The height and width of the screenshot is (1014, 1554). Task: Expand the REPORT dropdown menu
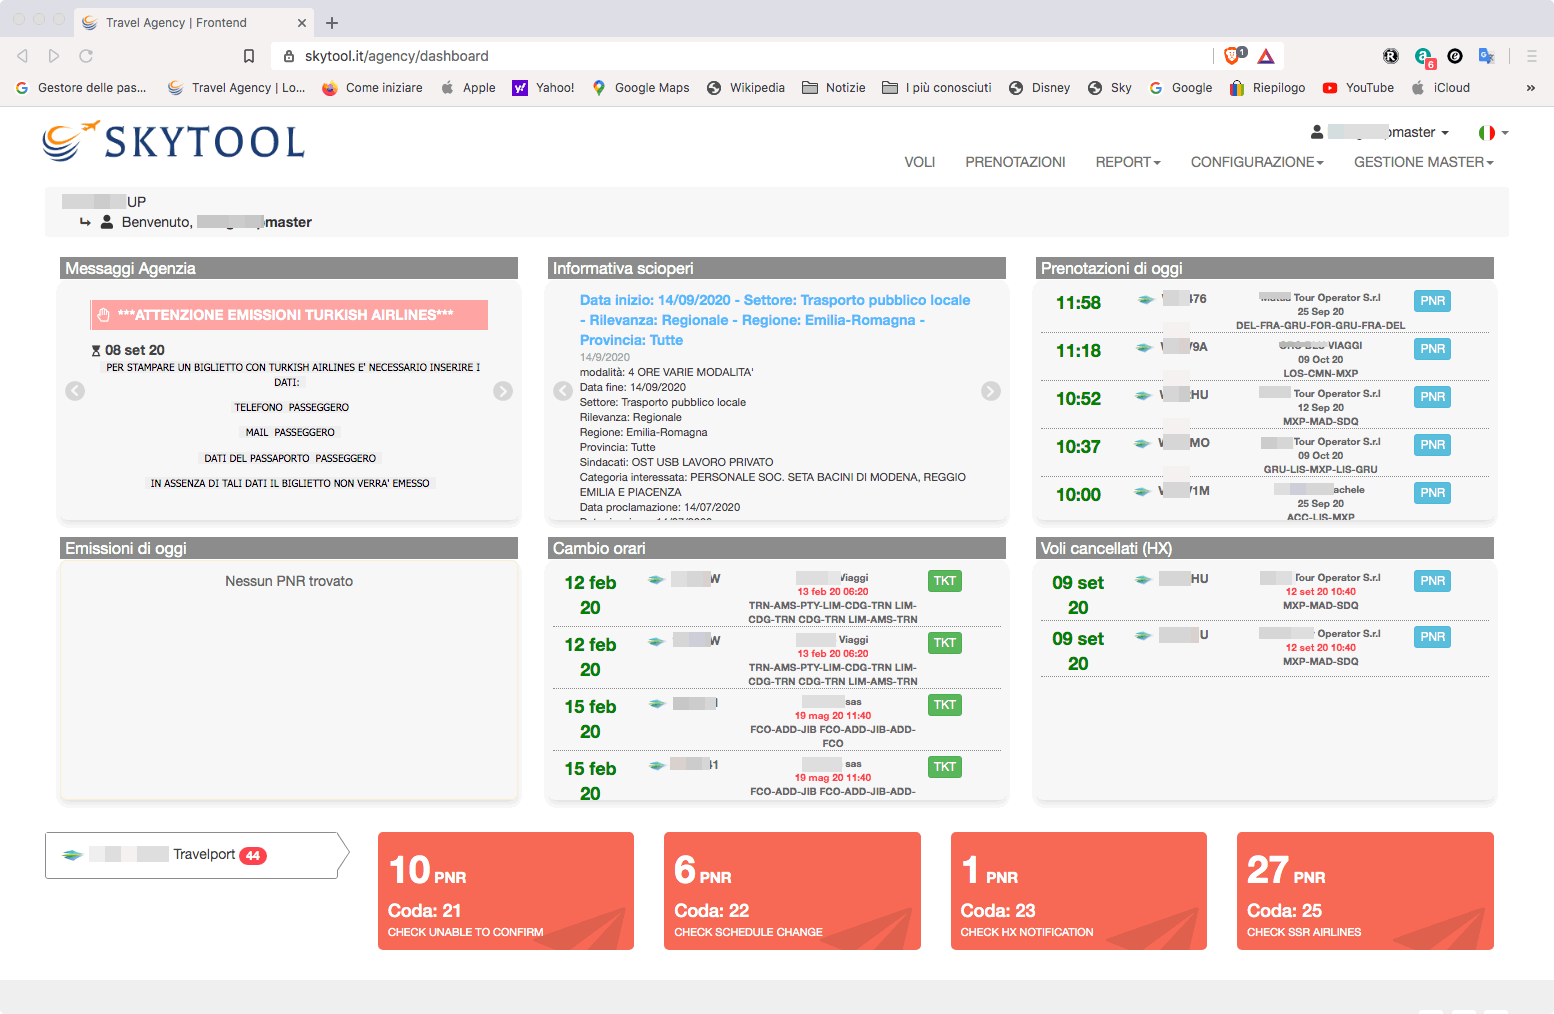pos(1127,162)
